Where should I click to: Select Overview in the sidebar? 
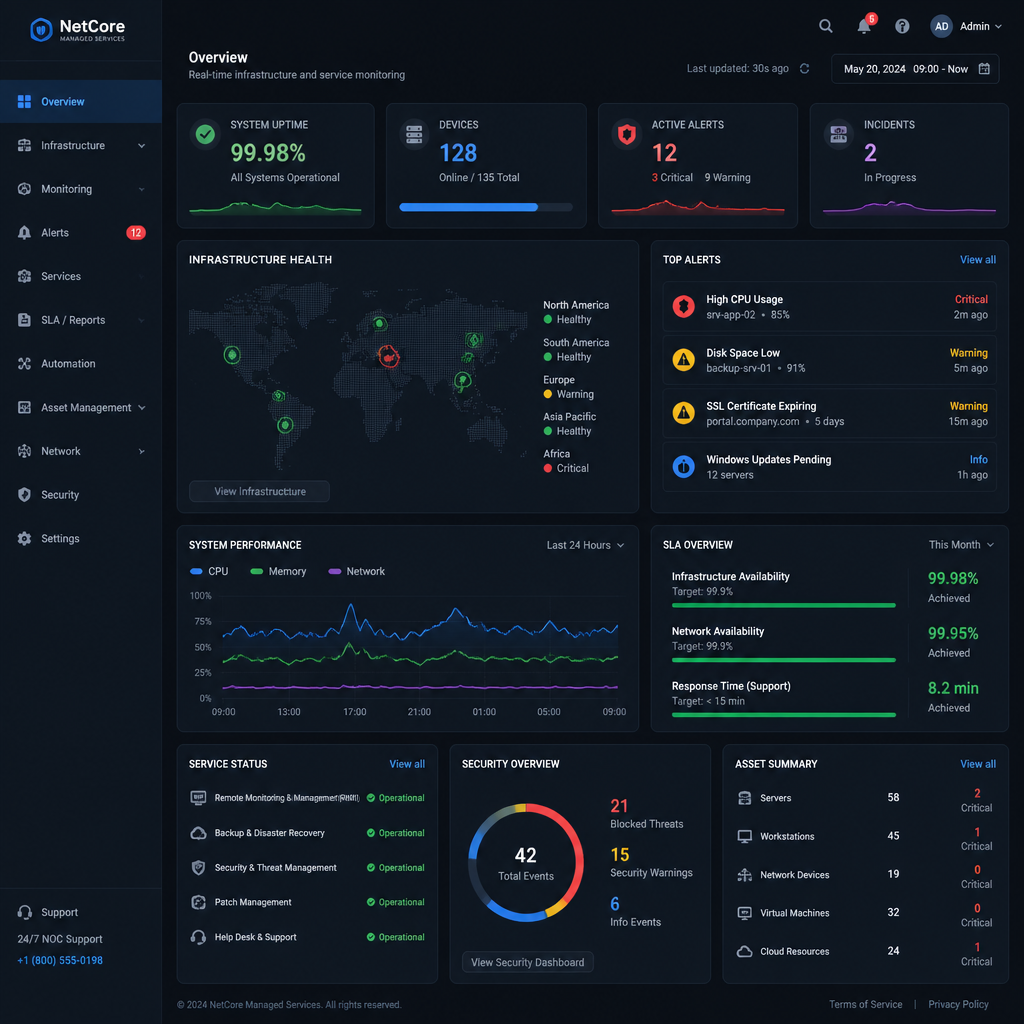[81, 102]
